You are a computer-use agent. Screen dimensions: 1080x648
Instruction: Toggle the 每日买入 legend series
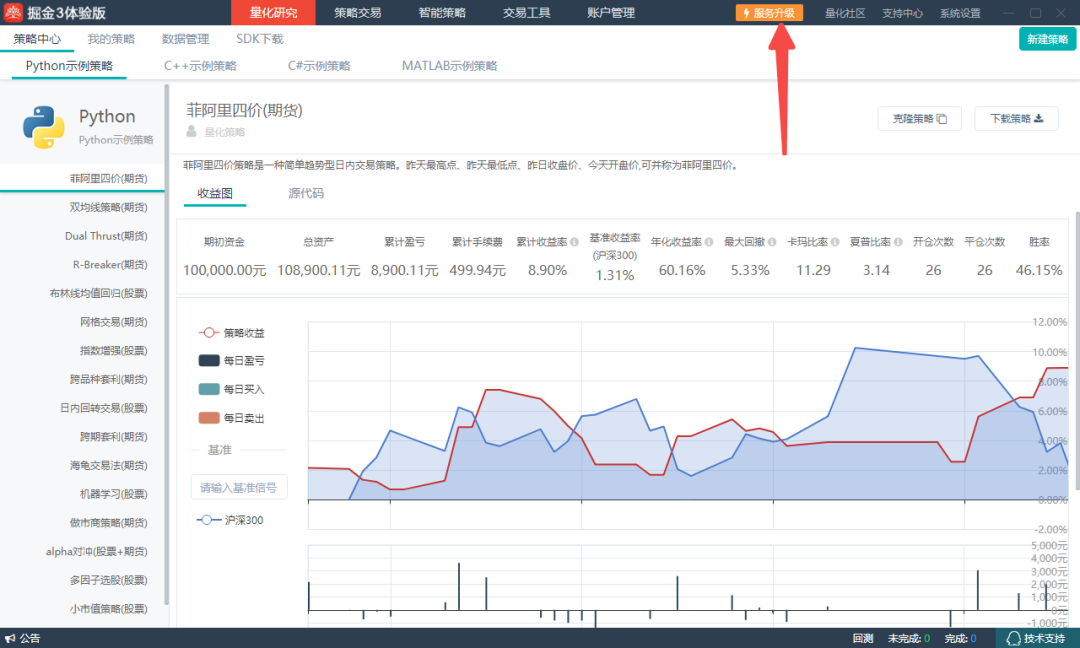231,389
